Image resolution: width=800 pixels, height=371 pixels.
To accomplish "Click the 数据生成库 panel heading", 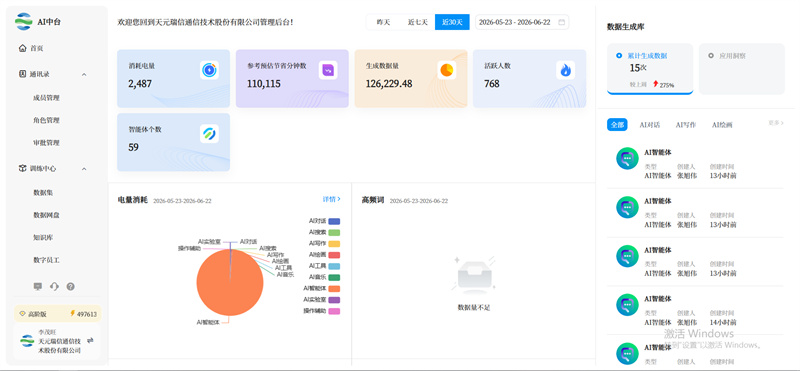I will [626, 27].
